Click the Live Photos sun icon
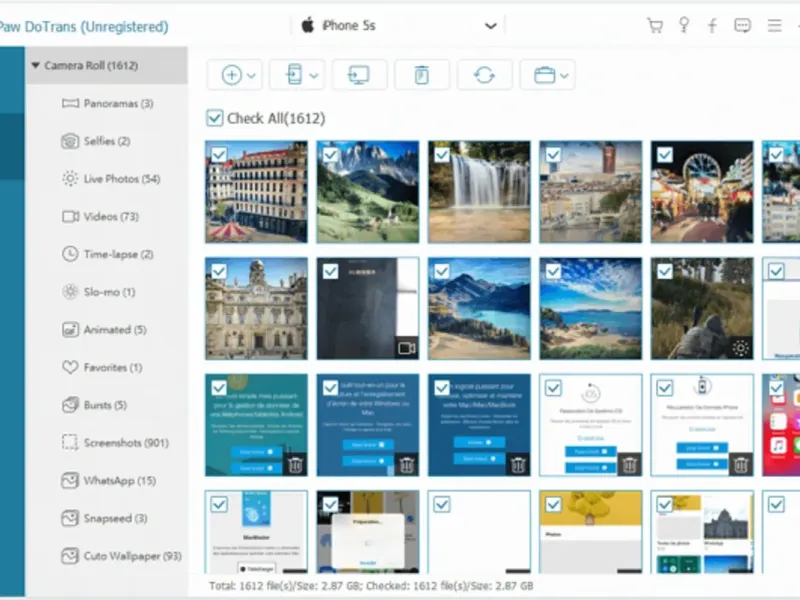This screenshot has width=800, height=600. (x=70, y=179)
